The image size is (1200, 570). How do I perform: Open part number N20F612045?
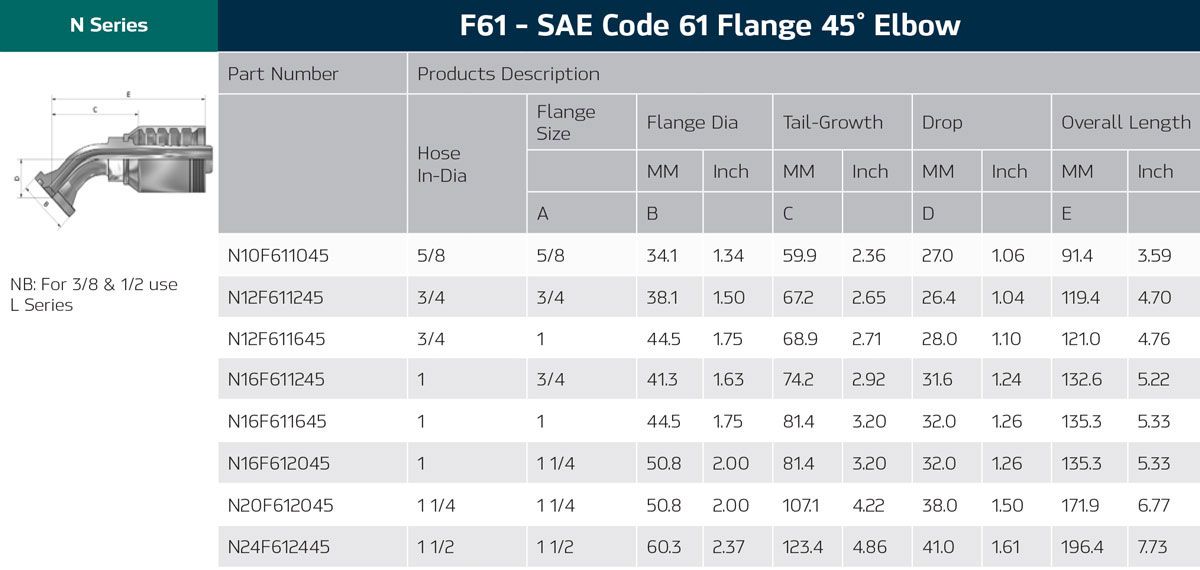(280, 506)
